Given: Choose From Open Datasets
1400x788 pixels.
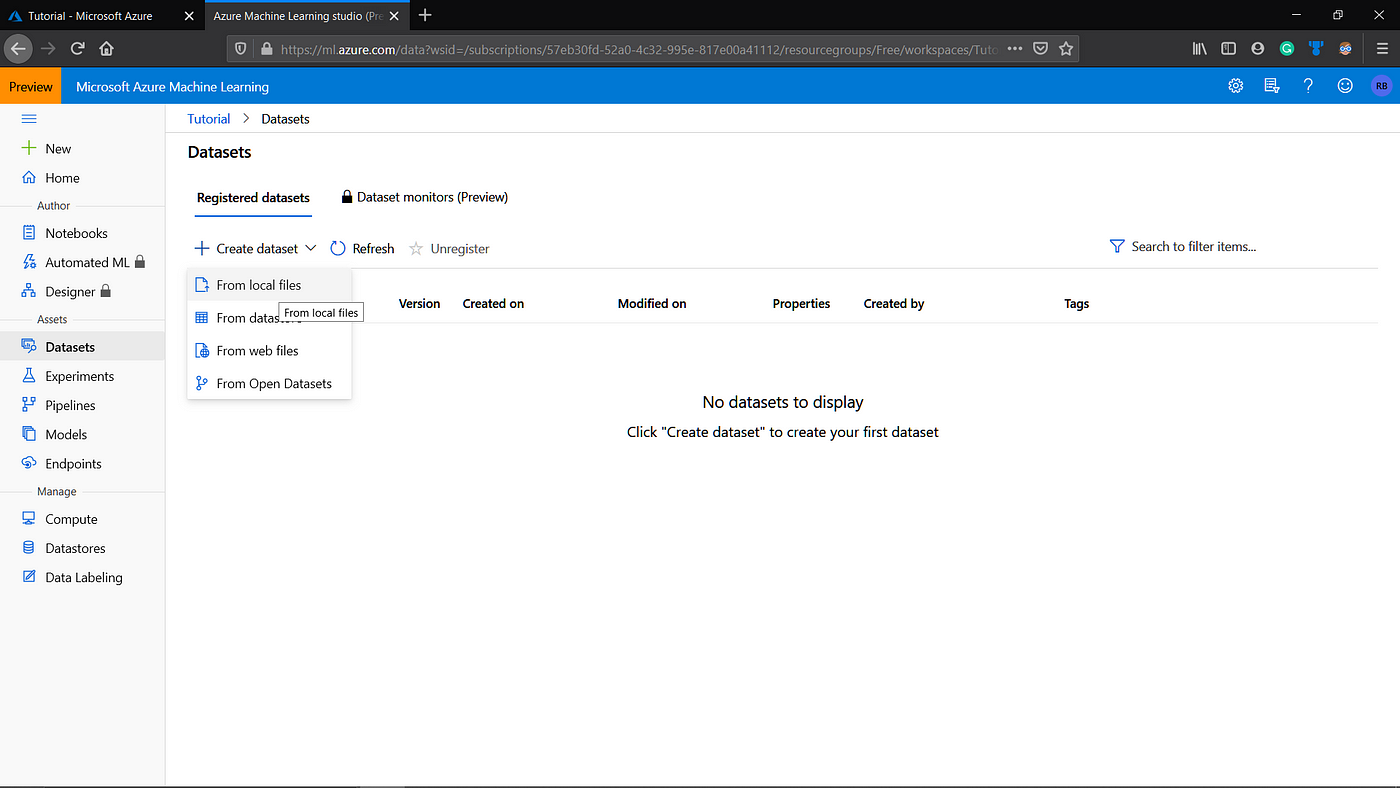Looking at the screenshot, I should point(269,384).
